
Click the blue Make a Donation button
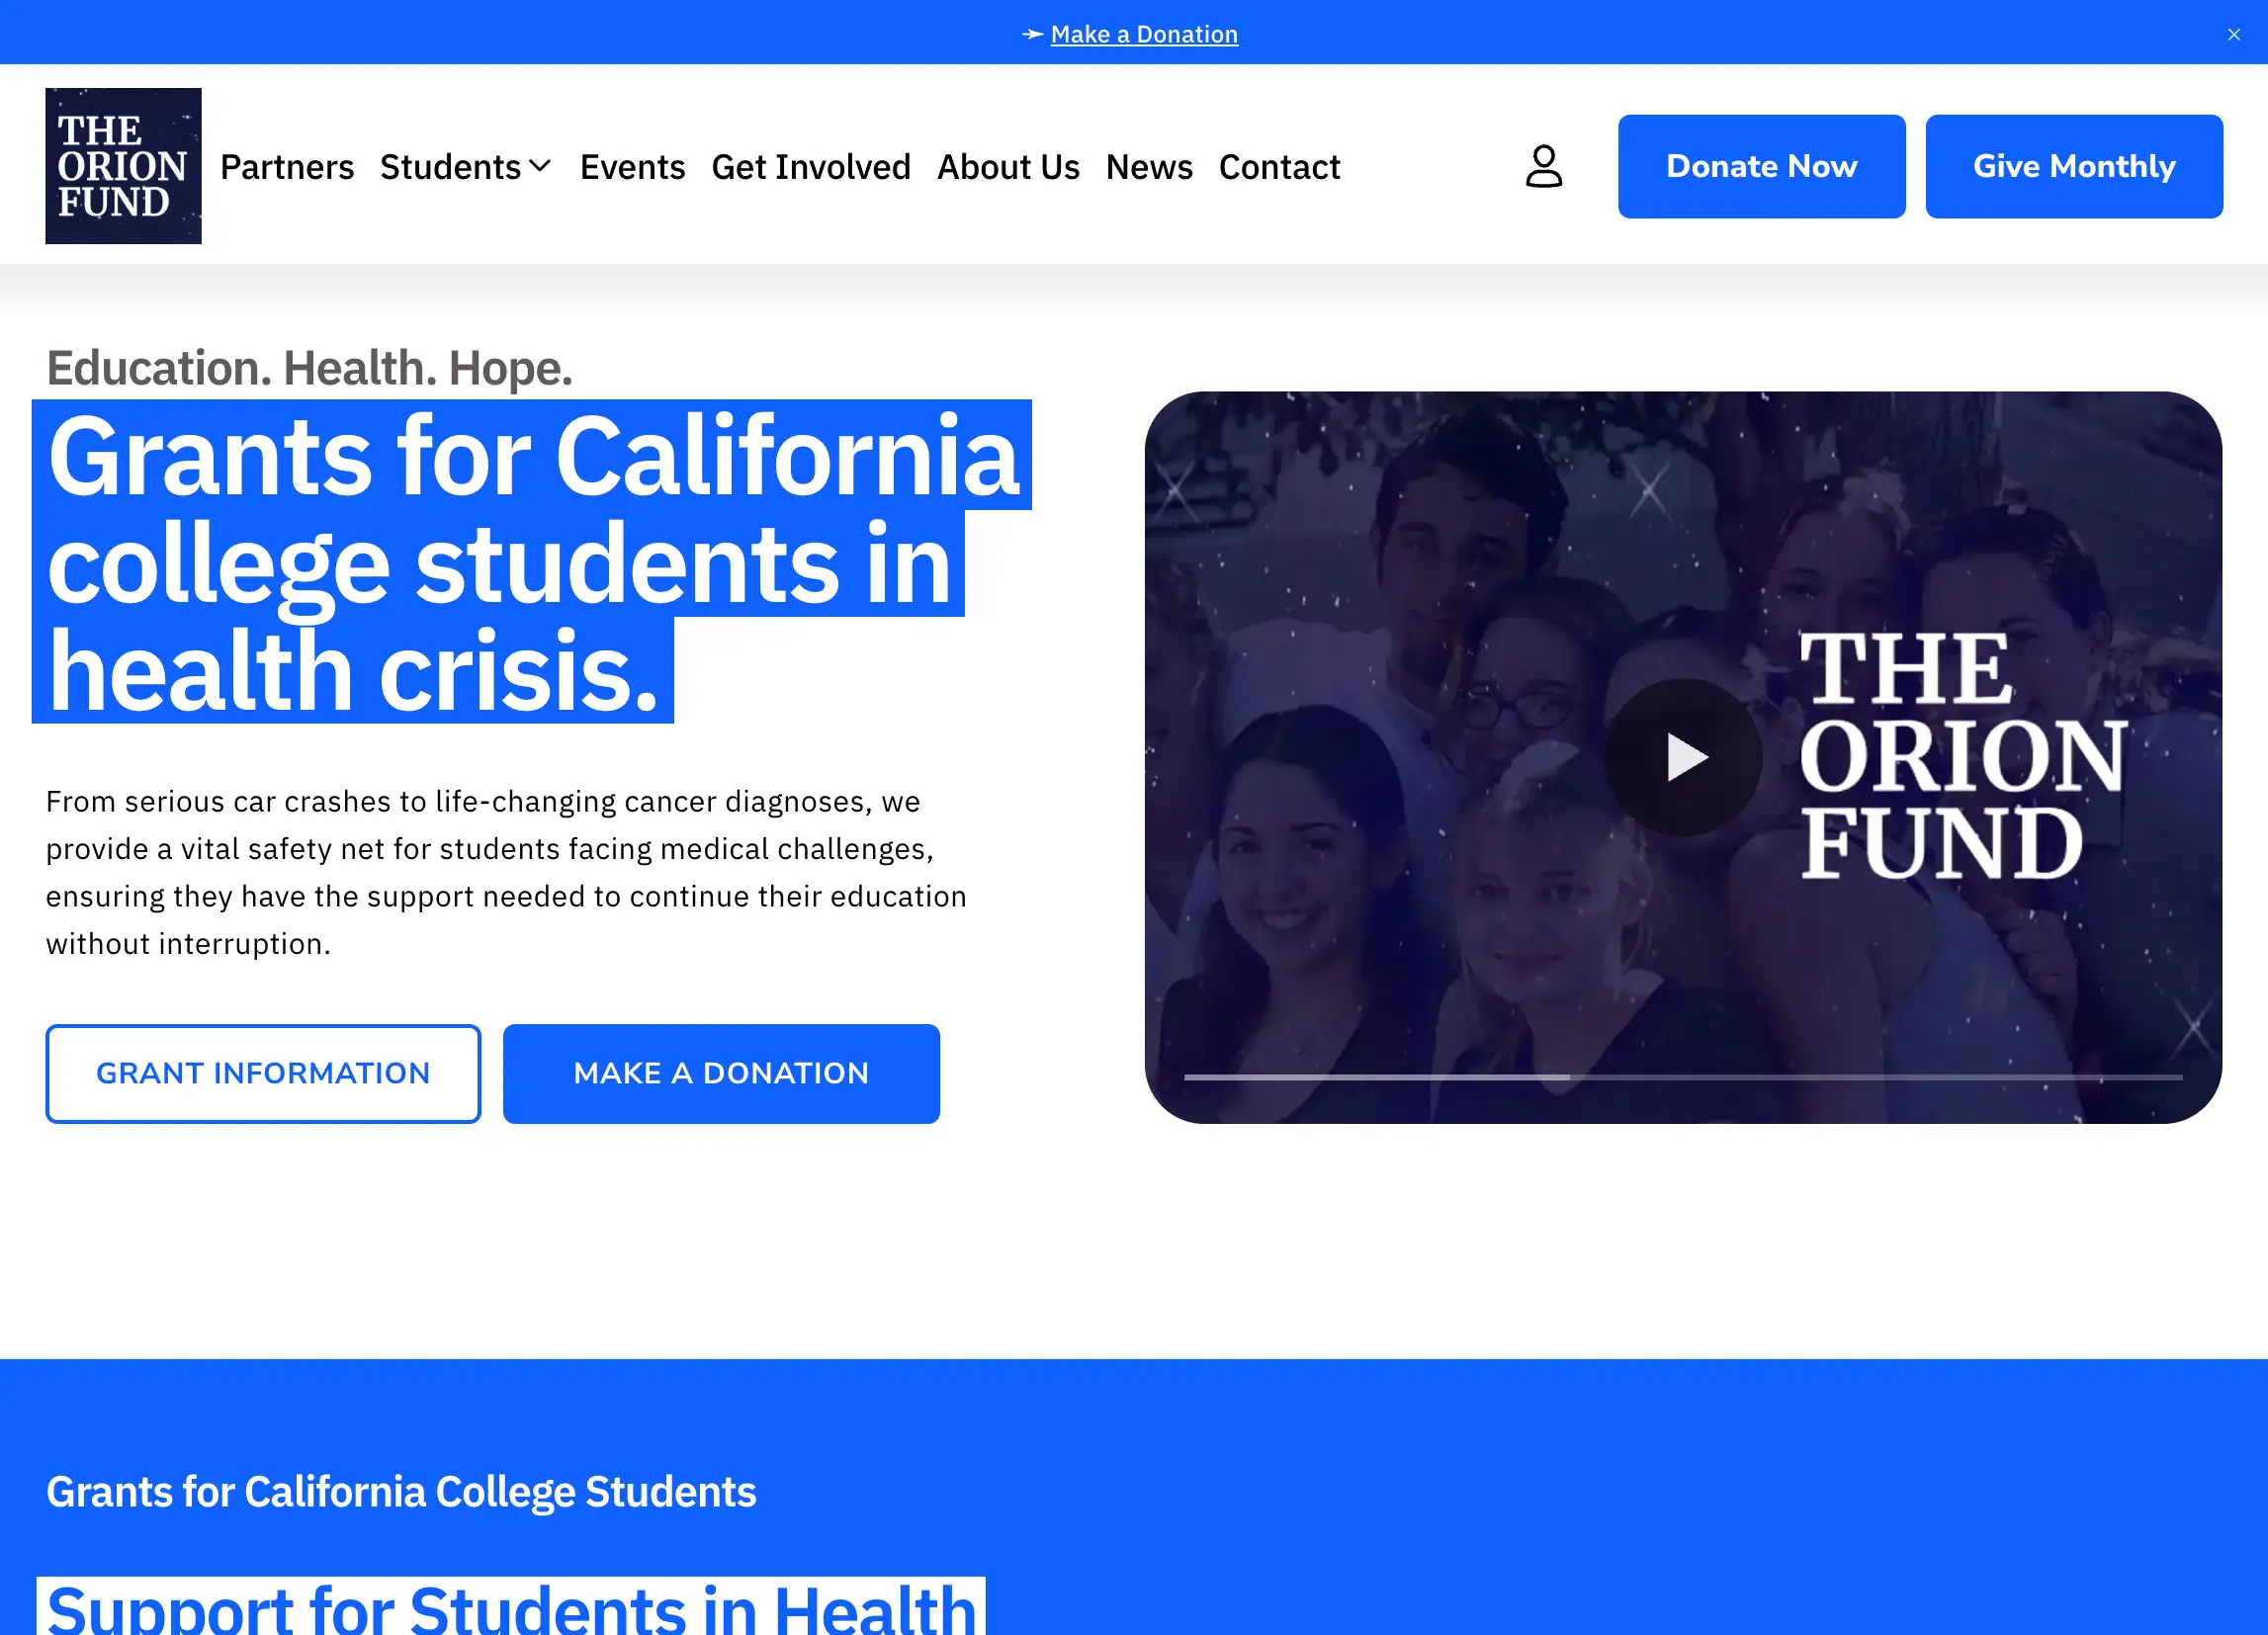click(x=721, y=1073)
